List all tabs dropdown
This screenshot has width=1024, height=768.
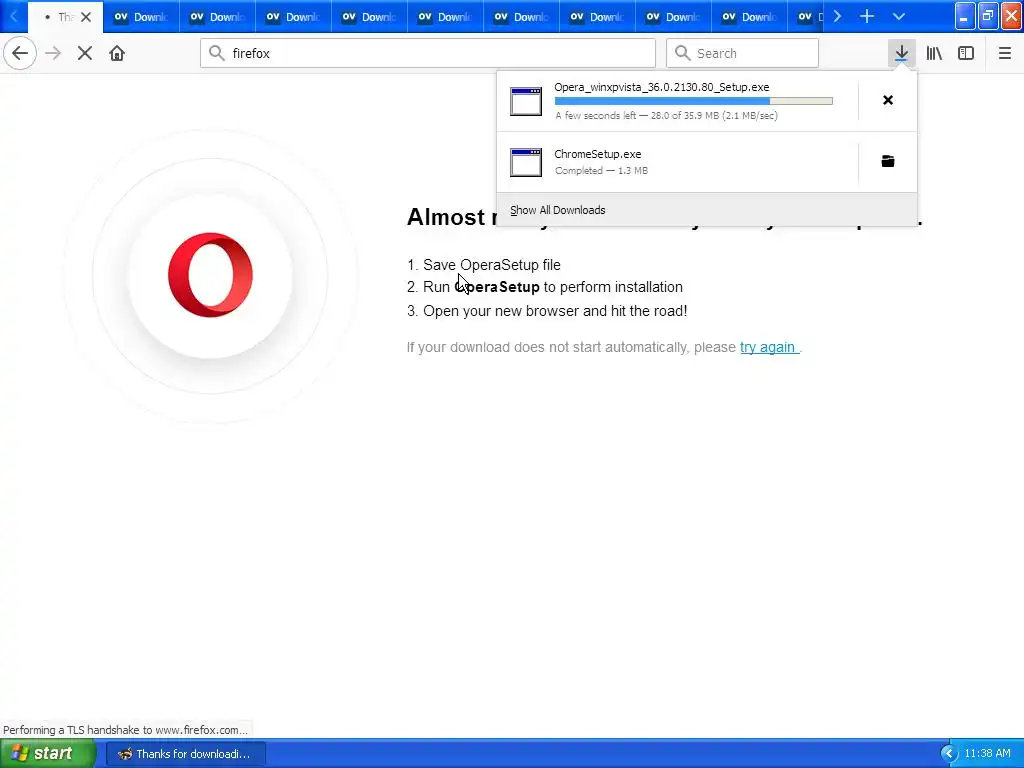pos(899,16)
